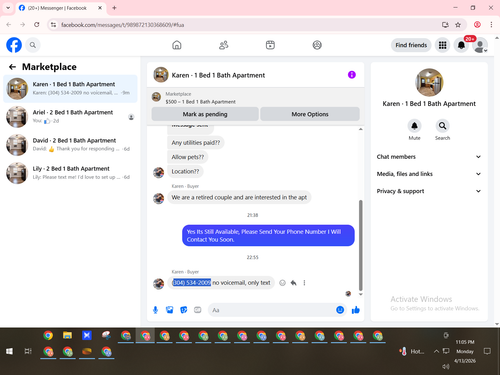The width and height of the screenshot is (500, 375).
Task: Click the conversation header title Karen - 1 Bed 1 Bath Apartment
Action: click(218, 75)
